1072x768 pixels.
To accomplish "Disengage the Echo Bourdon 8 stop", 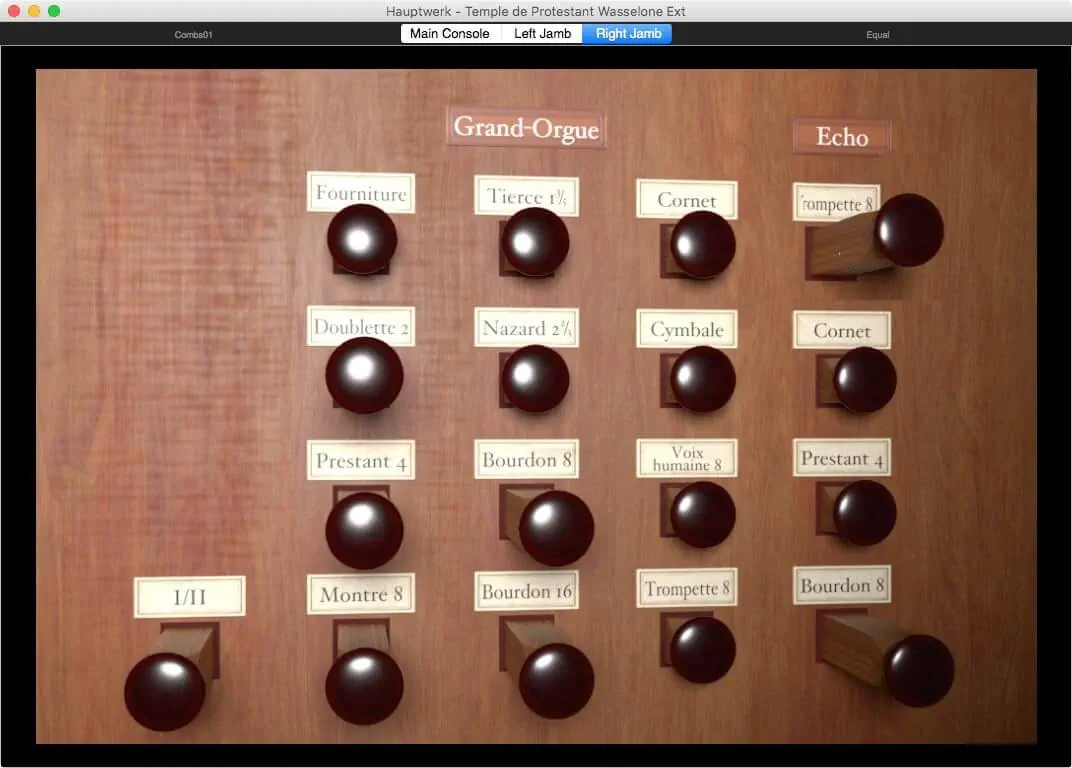I will point(918,670).
